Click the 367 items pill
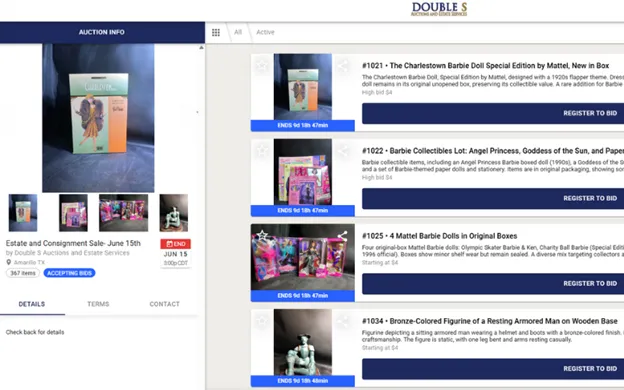The image size is (624, 390). click(23, 273)
